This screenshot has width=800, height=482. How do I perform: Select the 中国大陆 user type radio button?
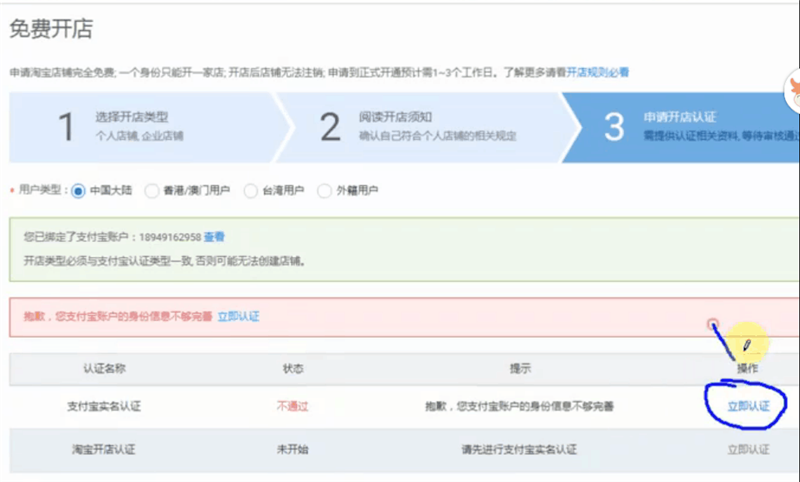(x=78, y=191)
